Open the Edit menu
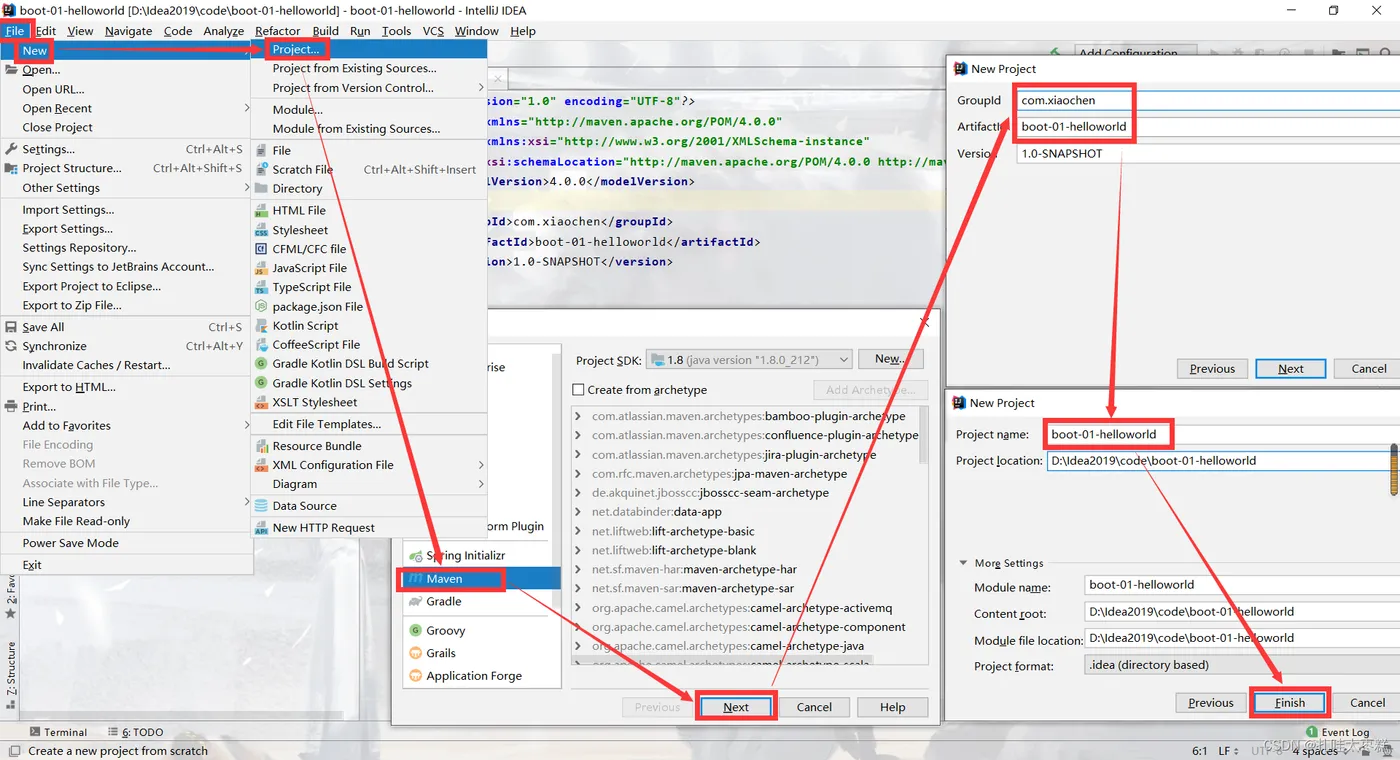 [x=46, y=31]
